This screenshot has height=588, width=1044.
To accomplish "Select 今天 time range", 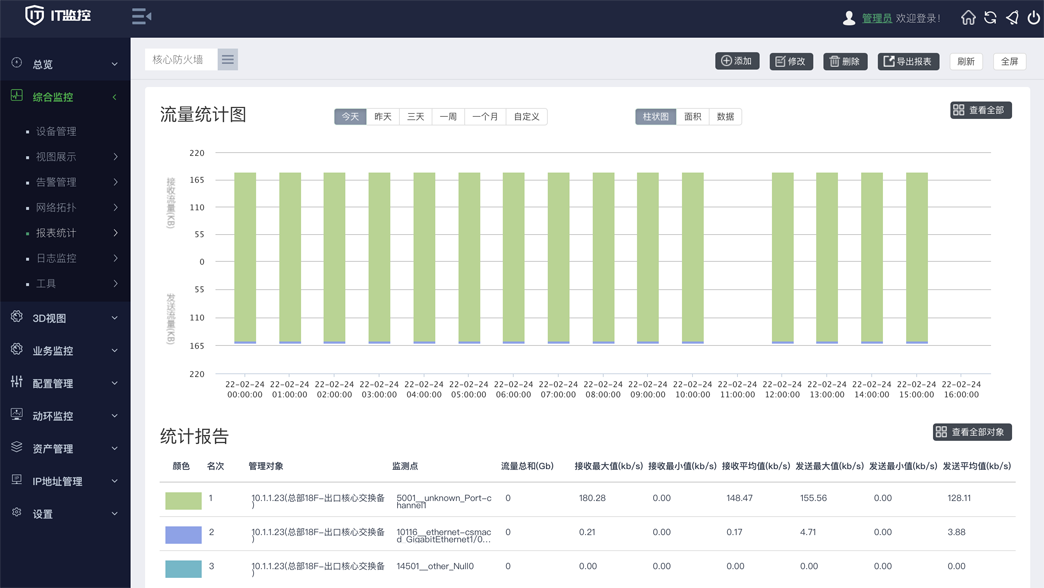I will tap(350, 117).
